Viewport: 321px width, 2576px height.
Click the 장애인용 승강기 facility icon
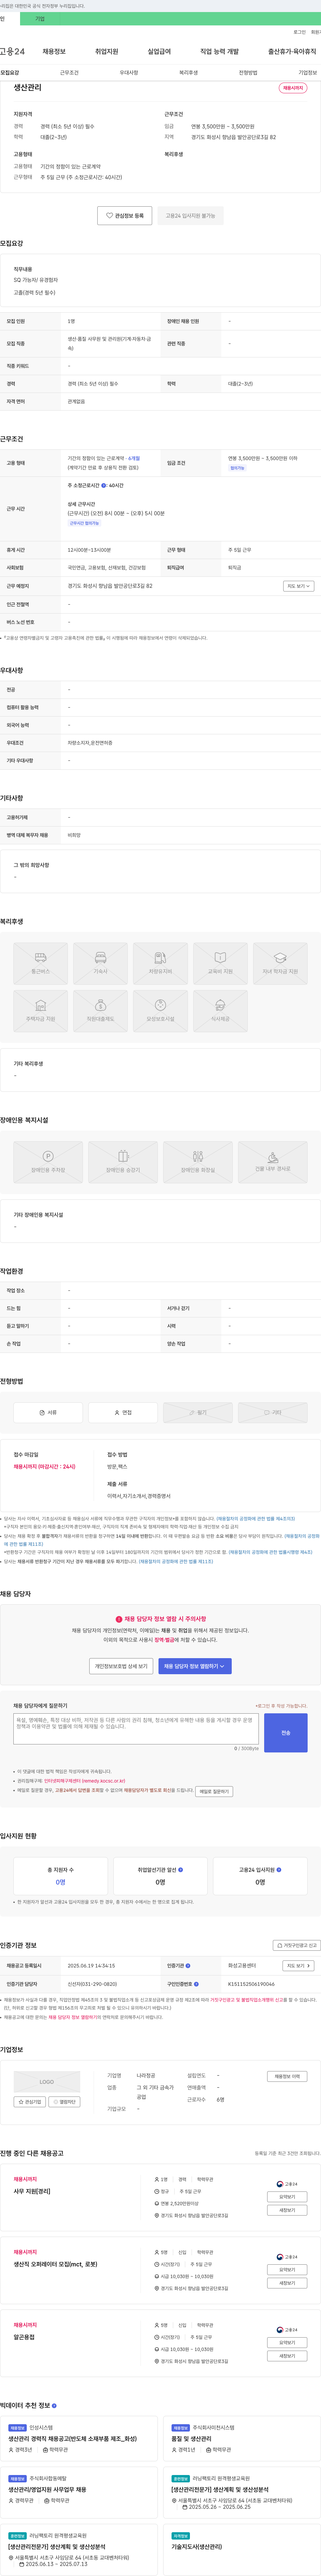[123, 1161]
